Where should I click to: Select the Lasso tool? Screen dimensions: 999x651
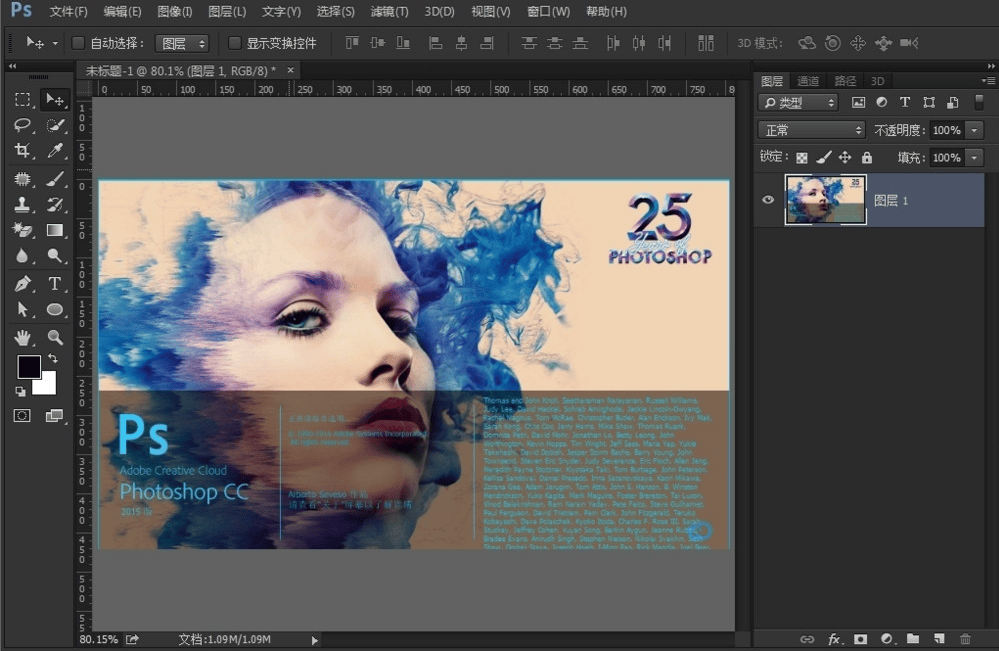tap(22, 125)
